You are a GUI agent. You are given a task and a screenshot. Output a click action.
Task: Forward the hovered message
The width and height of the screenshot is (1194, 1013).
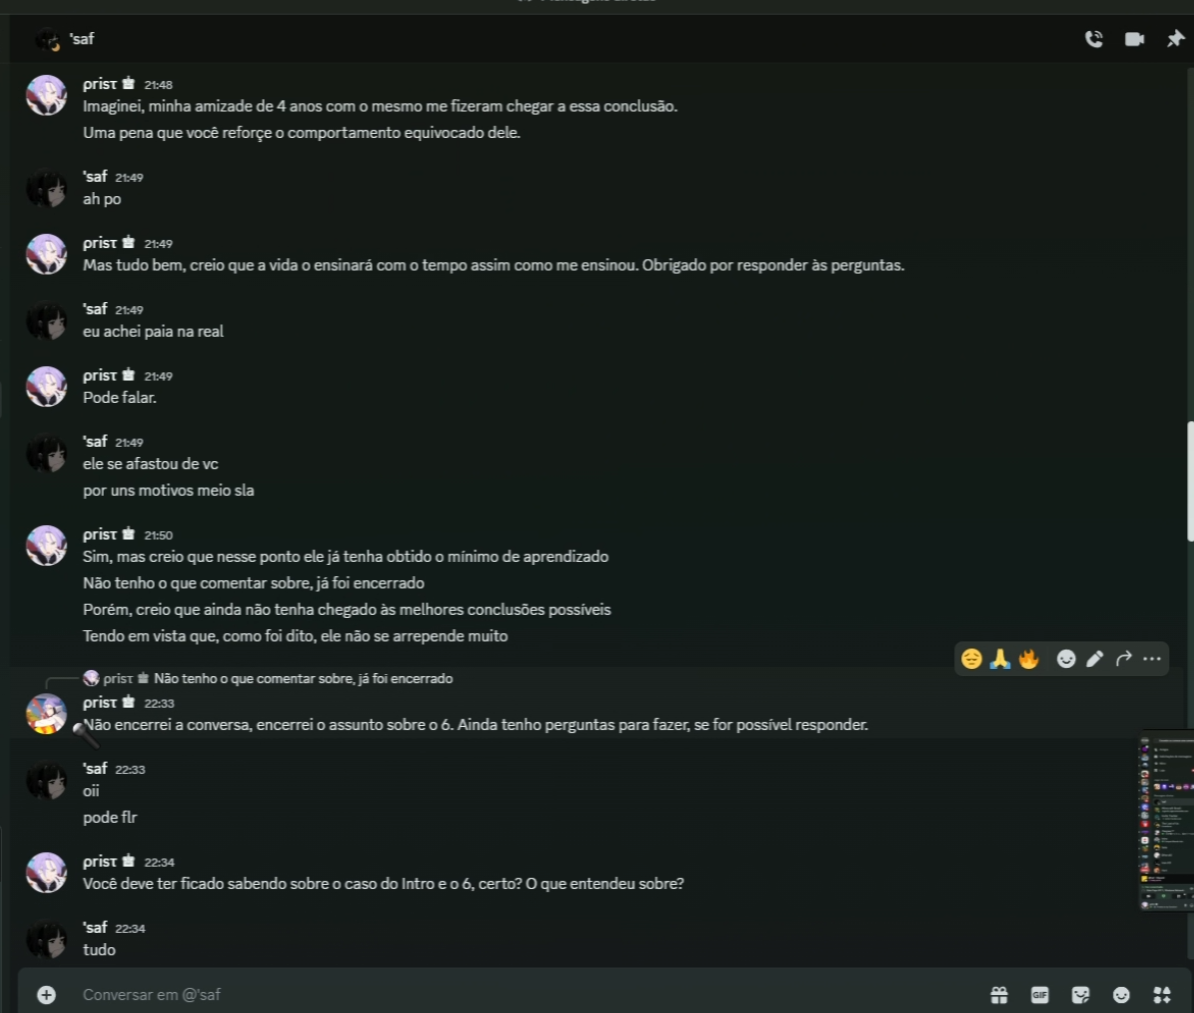(x=1123, y=659)
